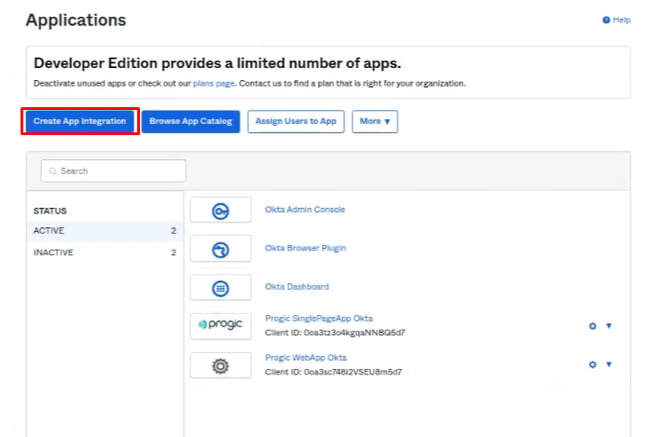Viewport: 670px width, 437px height.
Task: Click the Help question mark icon
Action: (x=606, y=20)
